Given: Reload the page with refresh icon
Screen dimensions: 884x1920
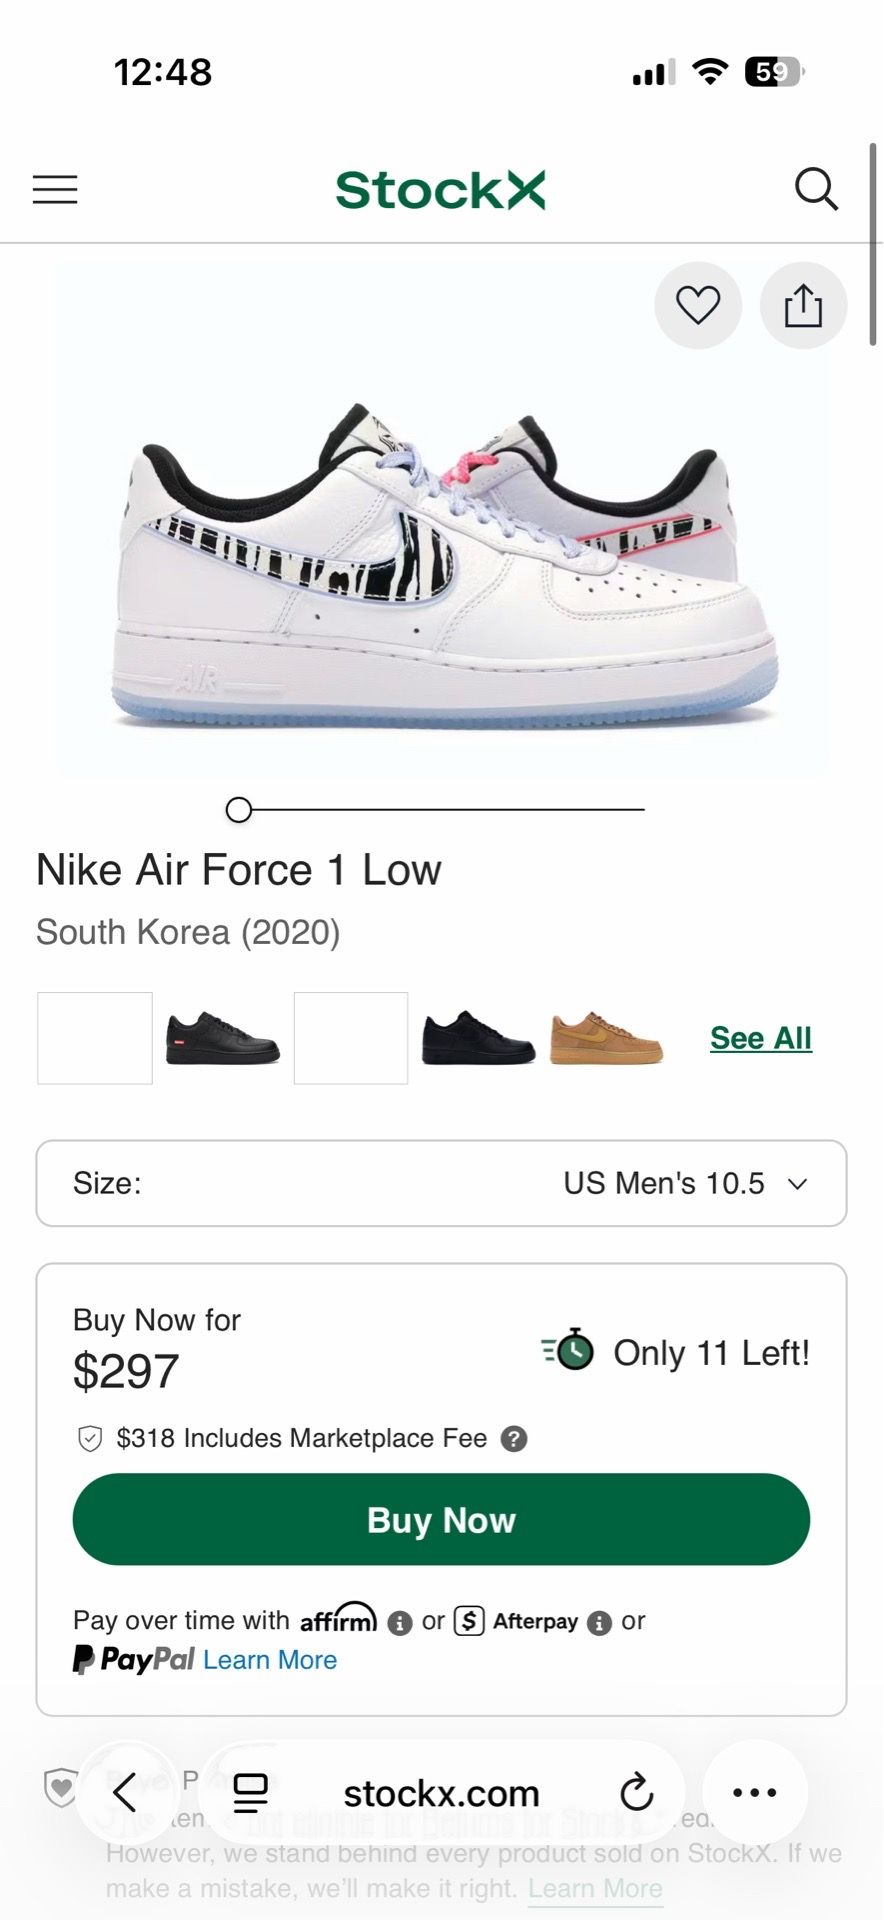Looking at the screenshot, I should (x=636, y=1793).
